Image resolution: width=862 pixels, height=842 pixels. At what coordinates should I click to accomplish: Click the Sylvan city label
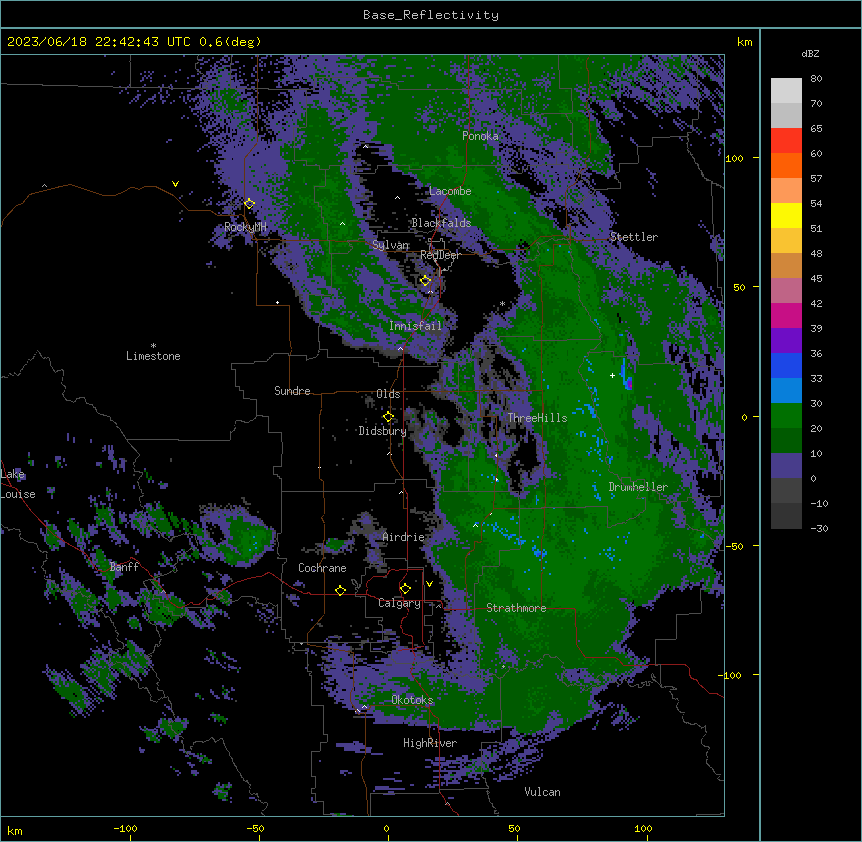point(391,245)
